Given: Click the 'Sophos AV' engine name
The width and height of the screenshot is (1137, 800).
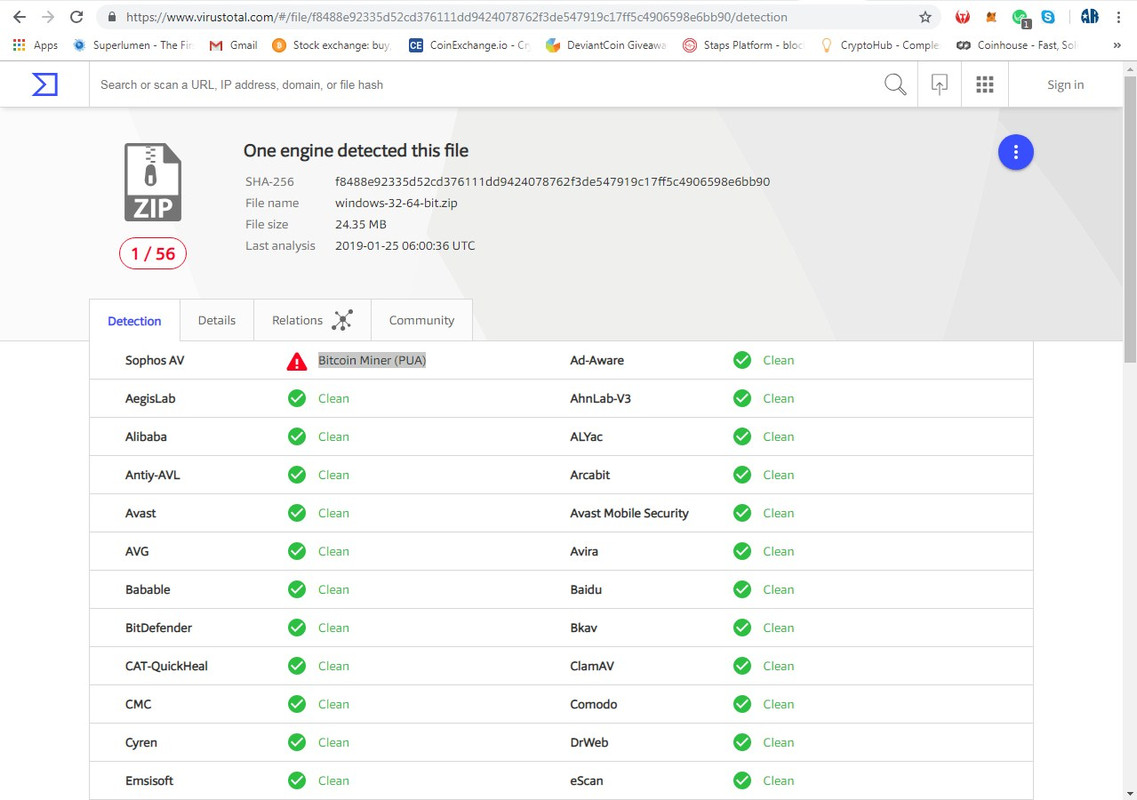Looking at the screenshot, I should 154,360.
